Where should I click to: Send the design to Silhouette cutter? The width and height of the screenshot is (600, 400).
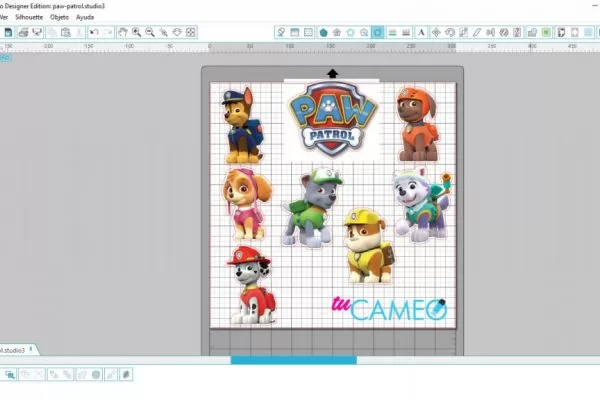click(37, 33)
